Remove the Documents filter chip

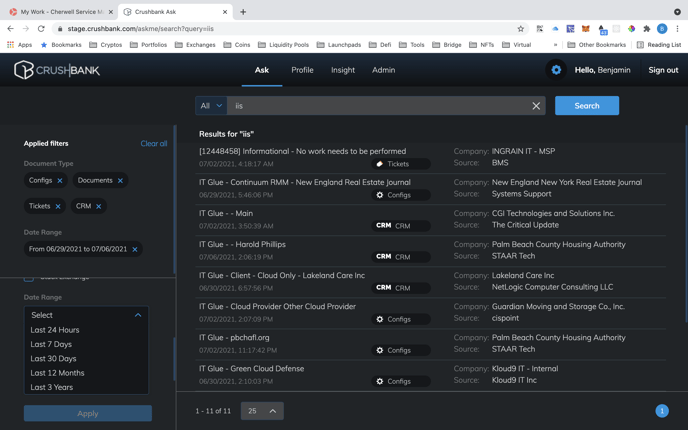pos(120,180)
